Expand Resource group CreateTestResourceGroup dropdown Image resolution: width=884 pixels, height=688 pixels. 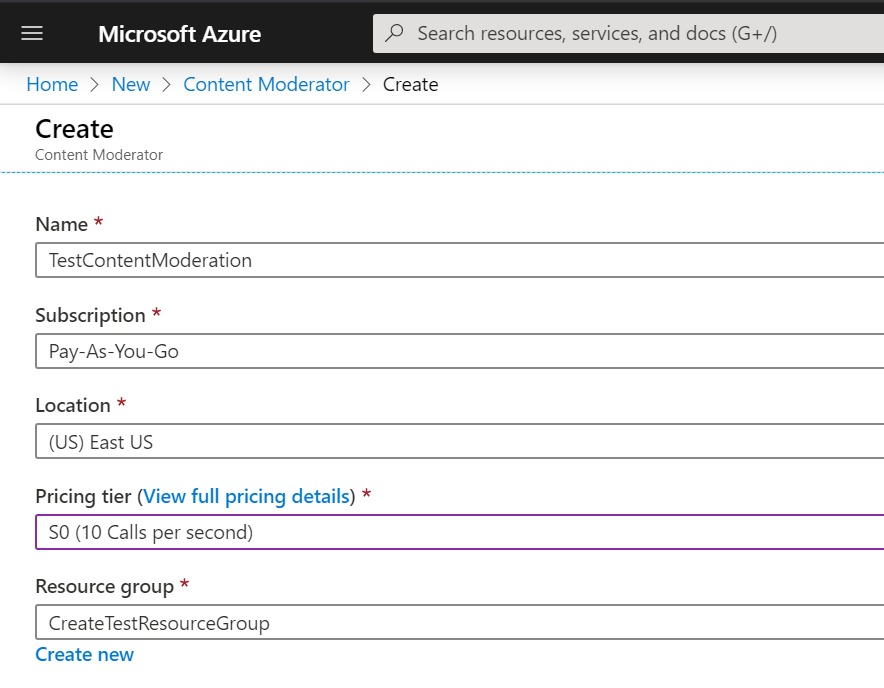click(x=459, y=623)
